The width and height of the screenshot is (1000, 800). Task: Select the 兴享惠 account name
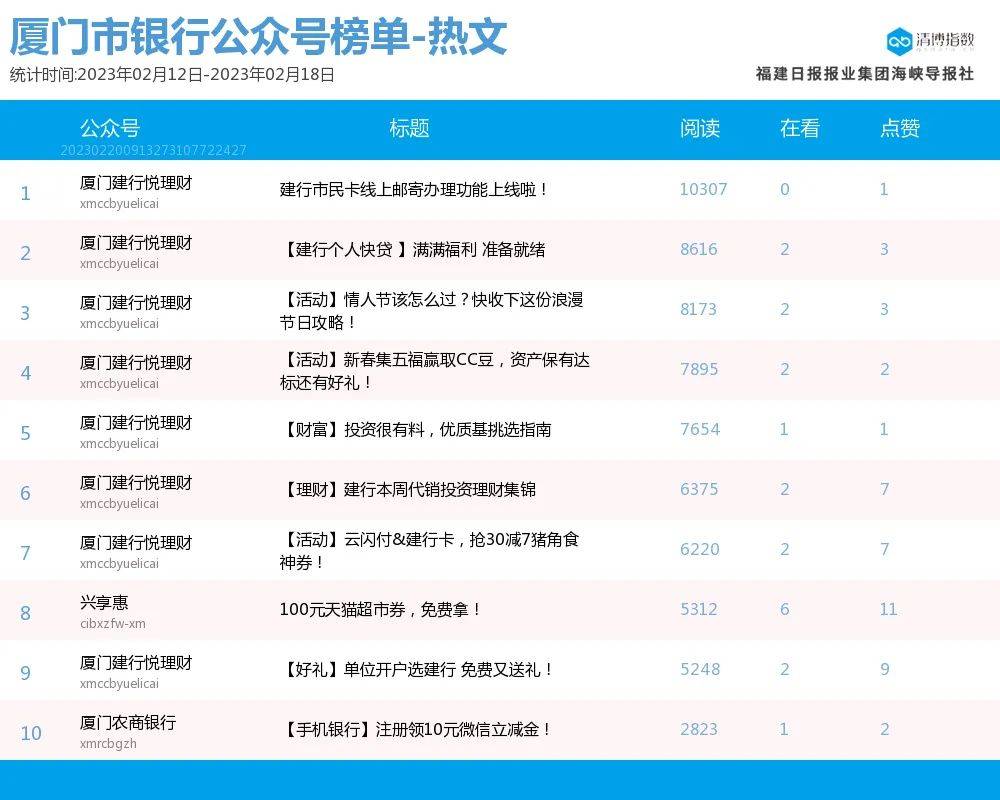(104, 603)
